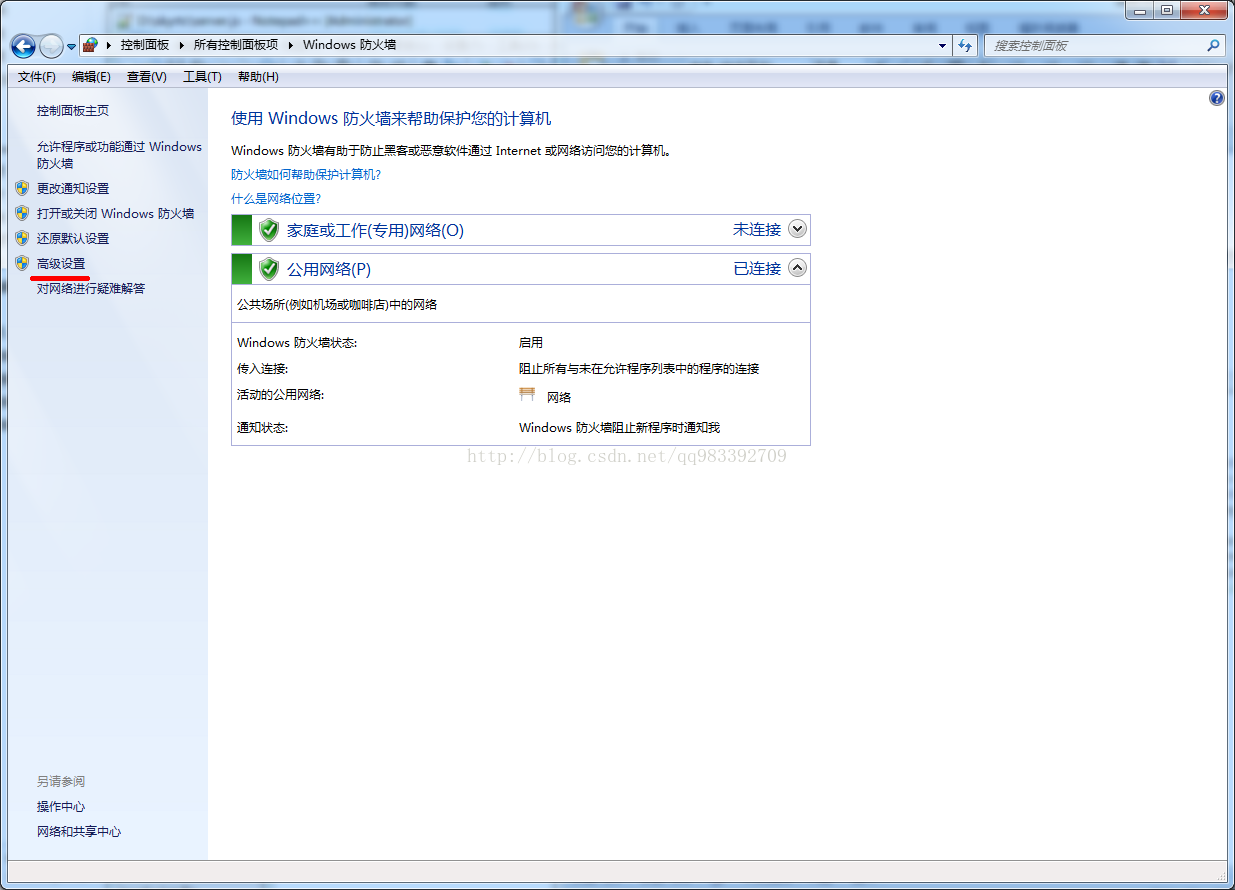The width and height of the screenshot is (1235, 890).
Task: Open 网络和共享中心 link
Action: [79, 831]
